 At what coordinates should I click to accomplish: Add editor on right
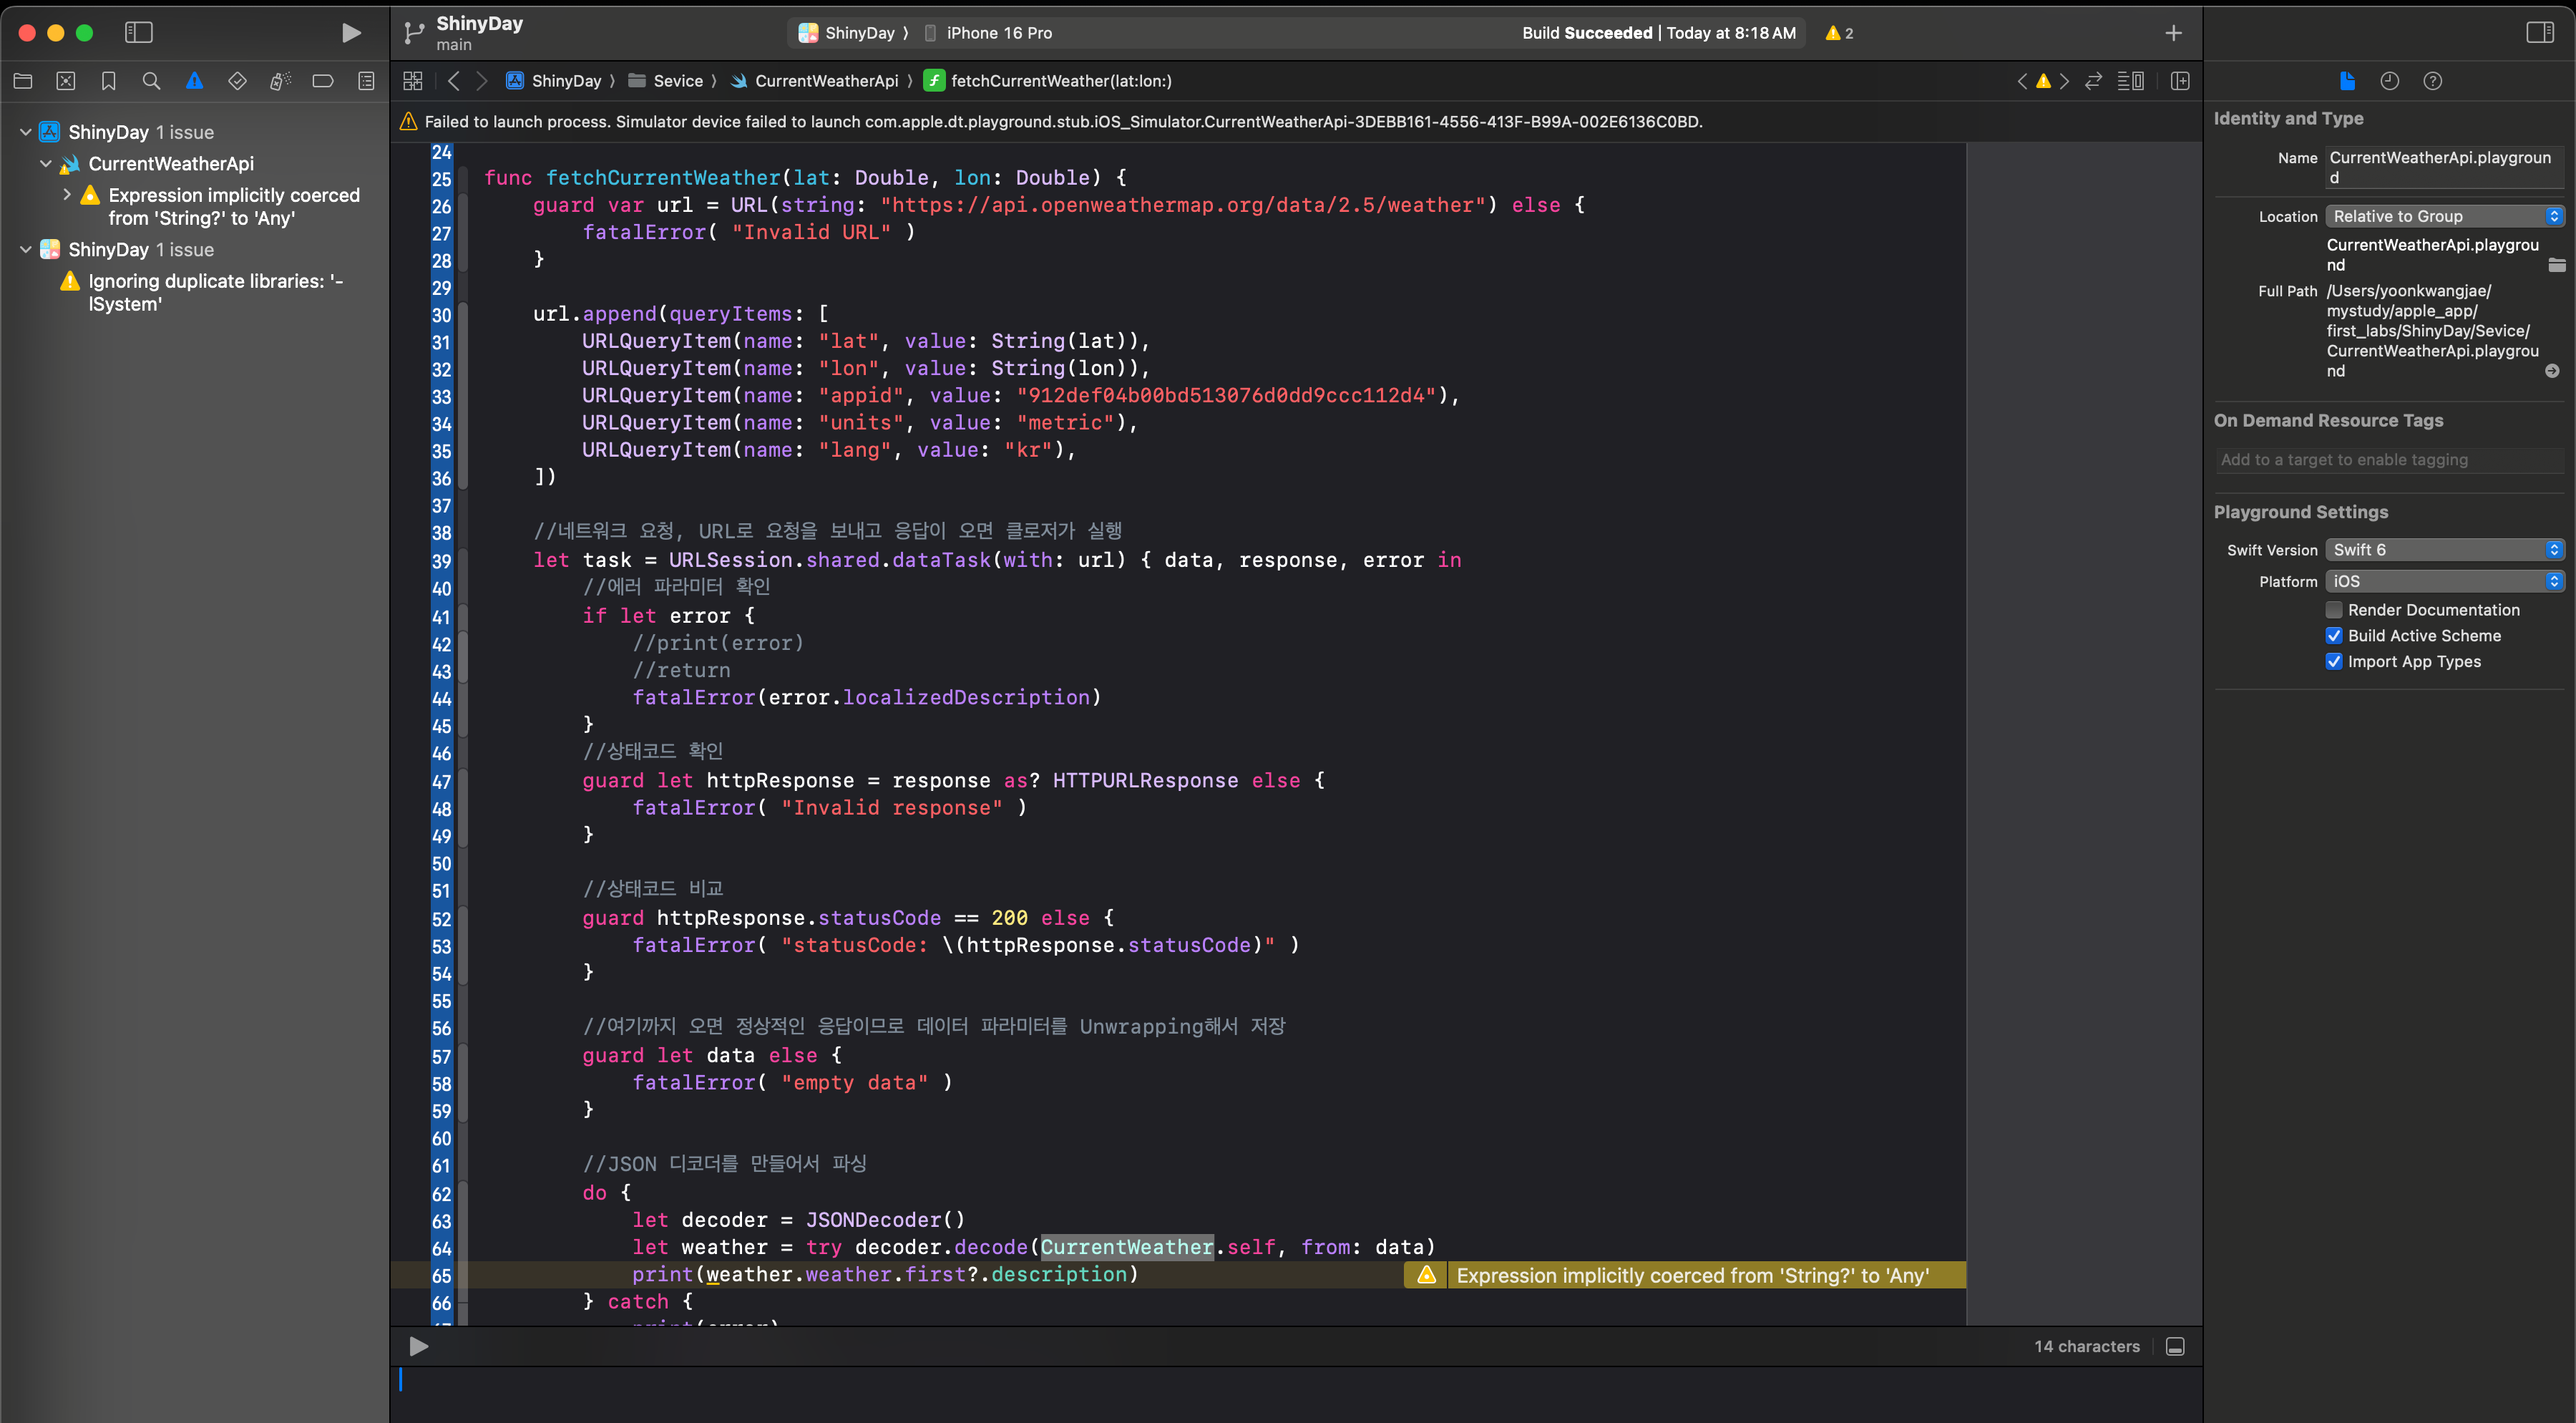pos(2180,81)
